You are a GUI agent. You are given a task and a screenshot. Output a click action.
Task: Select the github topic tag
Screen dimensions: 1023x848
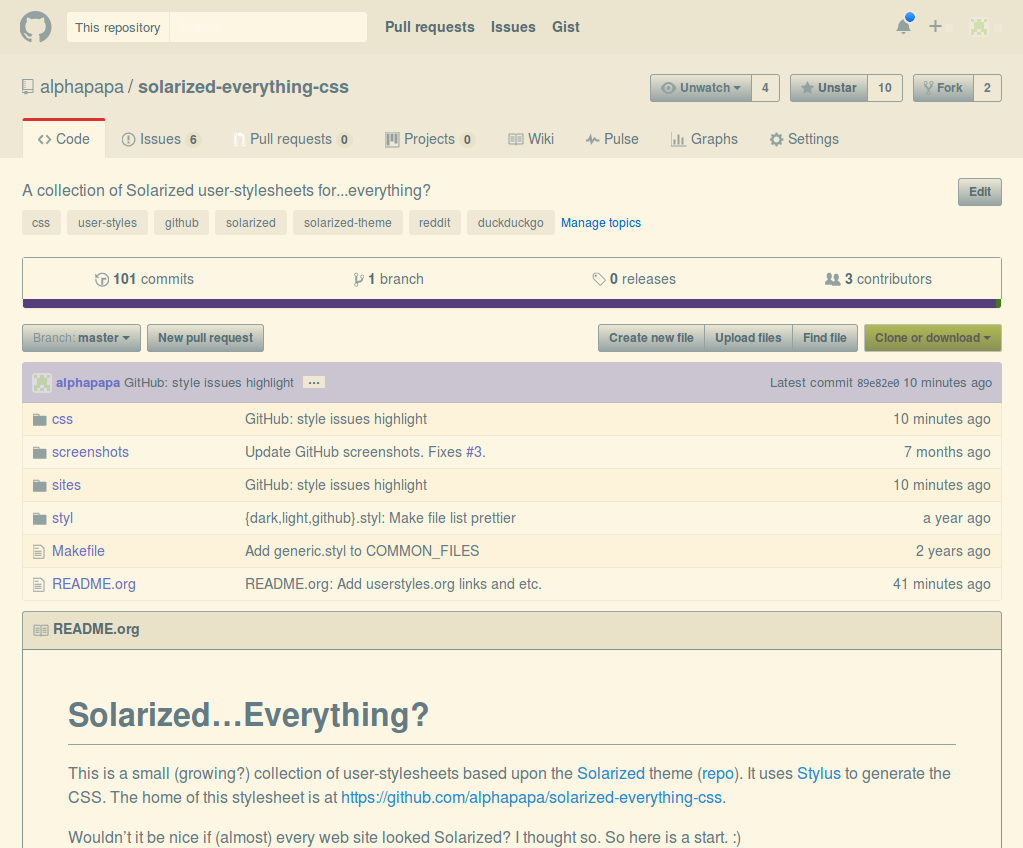(x=181, y=223)
